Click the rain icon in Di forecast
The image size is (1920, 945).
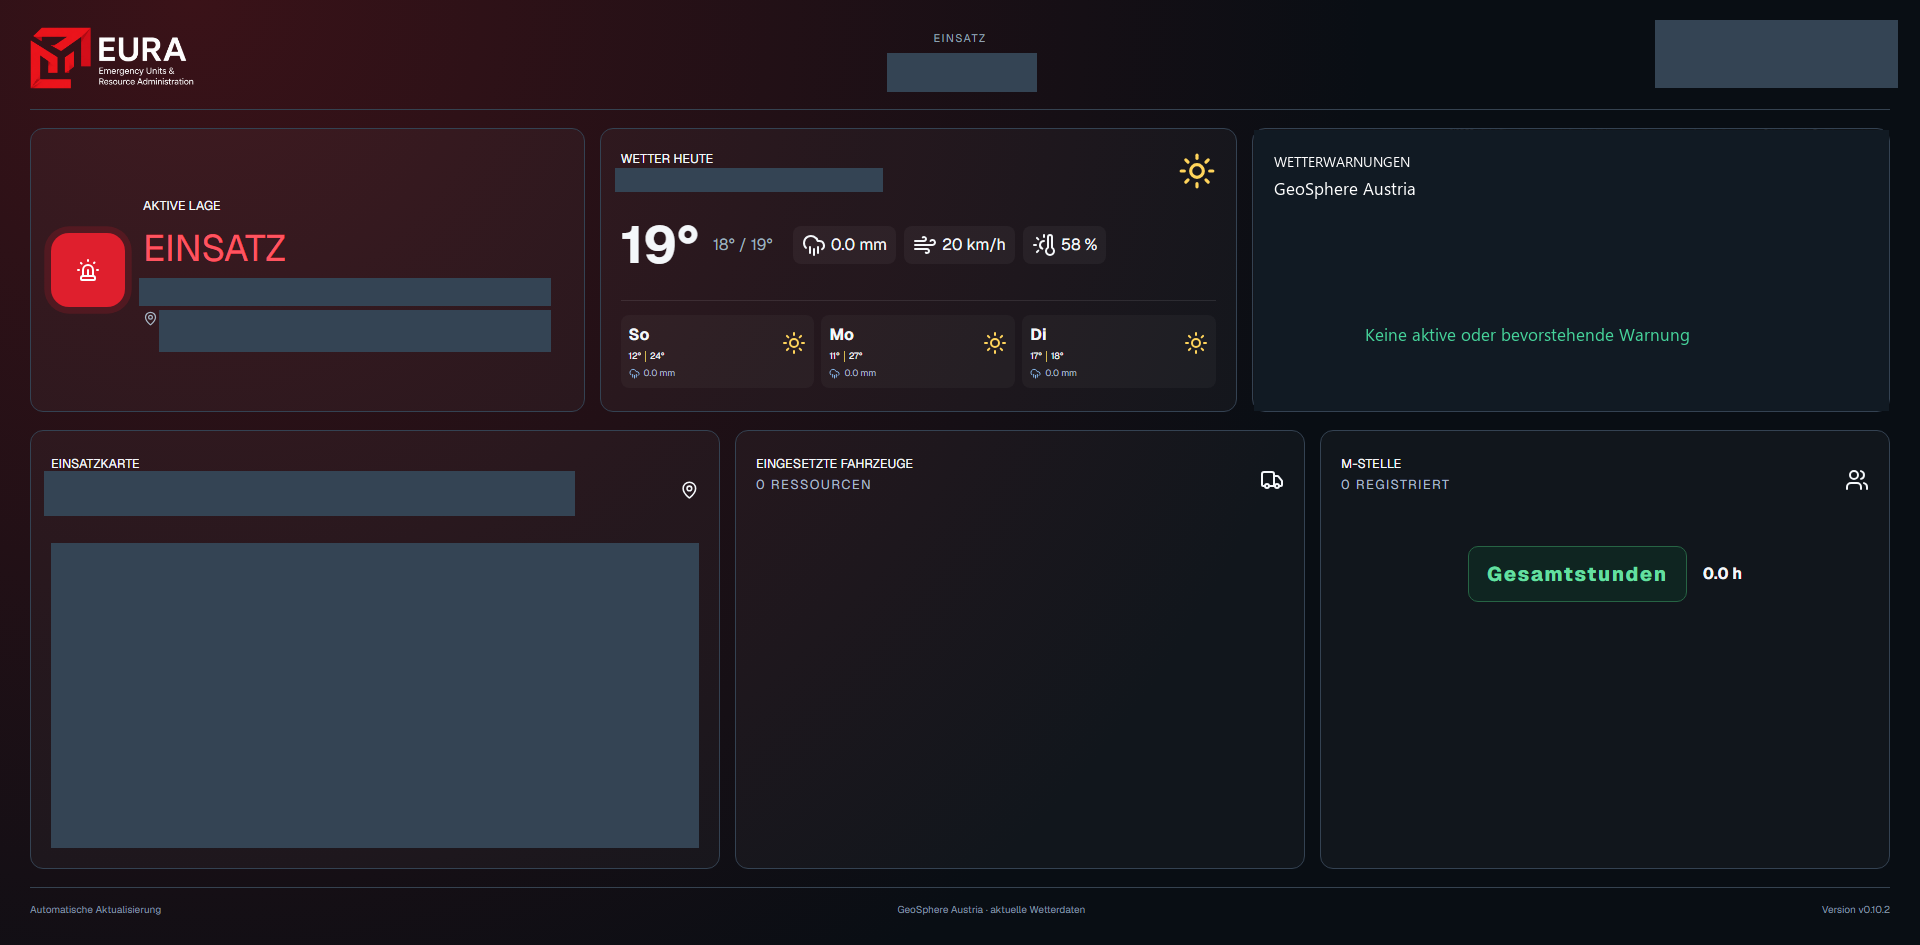pyautogui.click(x=1036, y=374)
